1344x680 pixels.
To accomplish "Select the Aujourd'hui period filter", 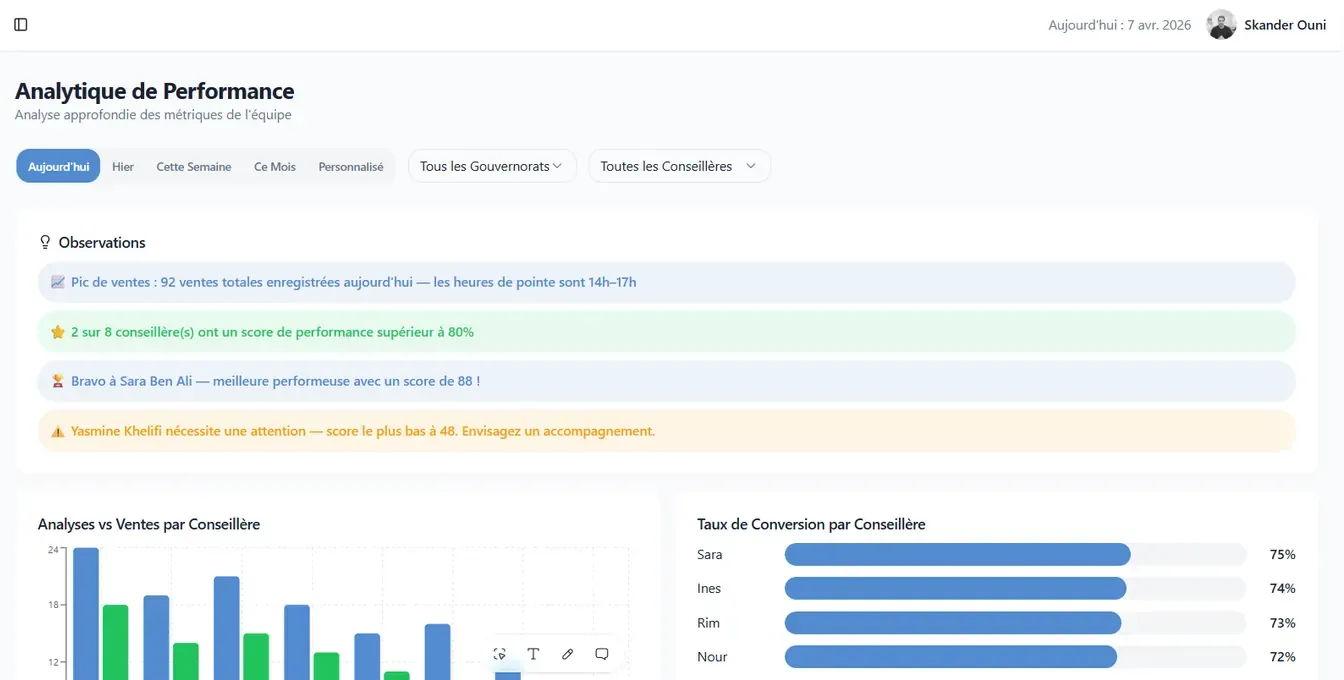I will pos(58,166).
